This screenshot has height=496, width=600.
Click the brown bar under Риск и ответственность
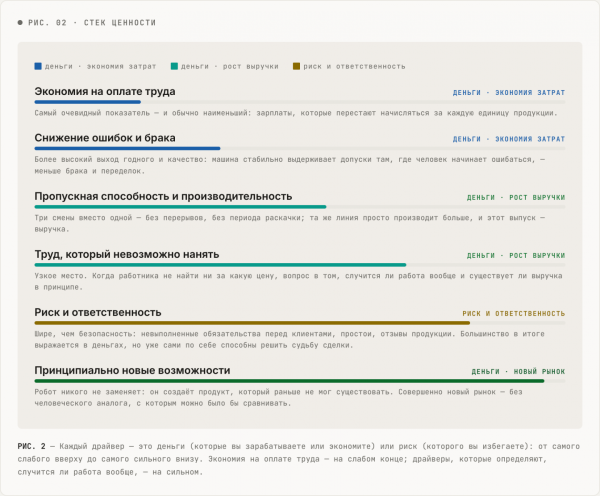[x=252, y=323]
